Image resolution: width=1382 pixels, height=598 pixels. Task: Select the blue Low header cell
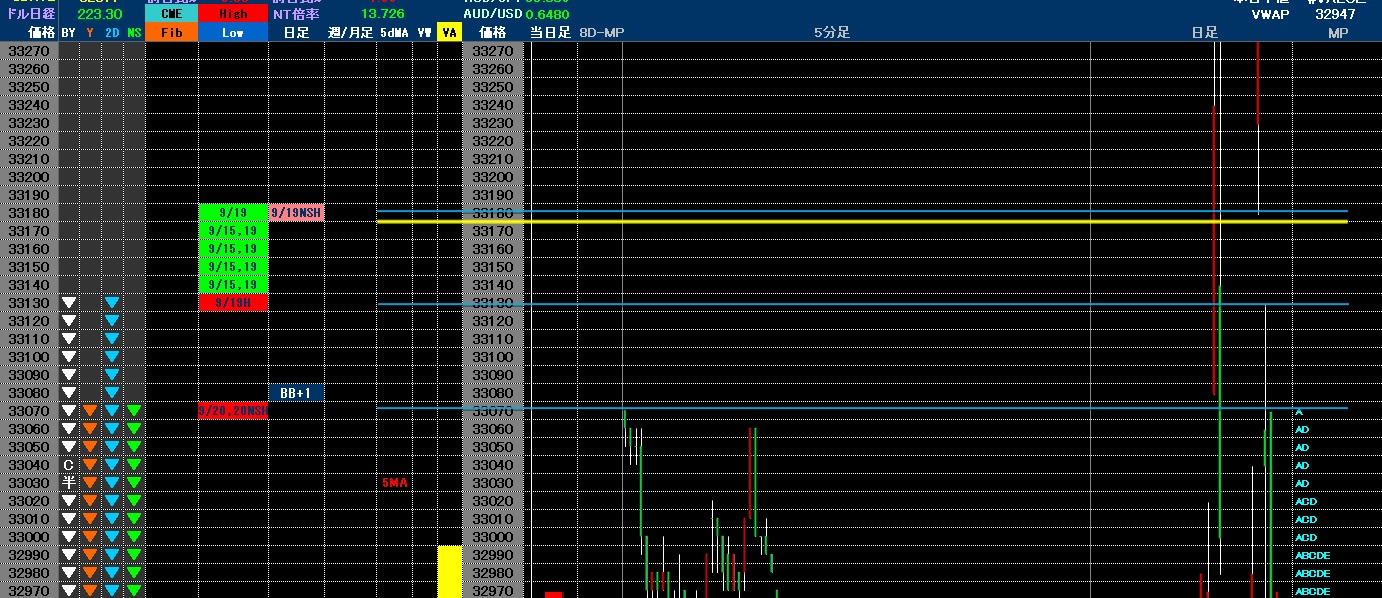(233, 32)
